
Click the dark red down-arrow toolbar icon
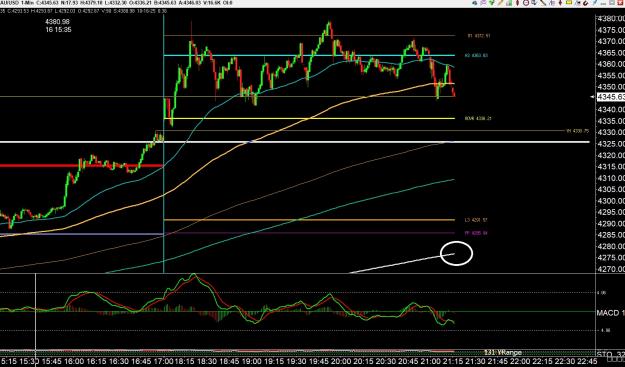pyautogui.click(x=560, y=2)
